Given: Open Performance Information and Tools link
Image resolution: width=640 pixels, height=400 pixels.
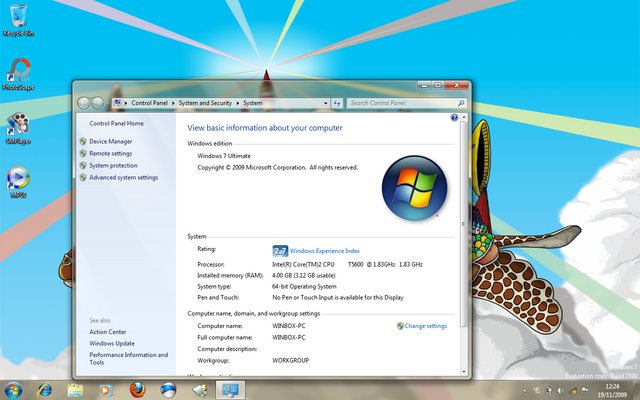Looking at the screenshot, I should [x=129, y=358].
